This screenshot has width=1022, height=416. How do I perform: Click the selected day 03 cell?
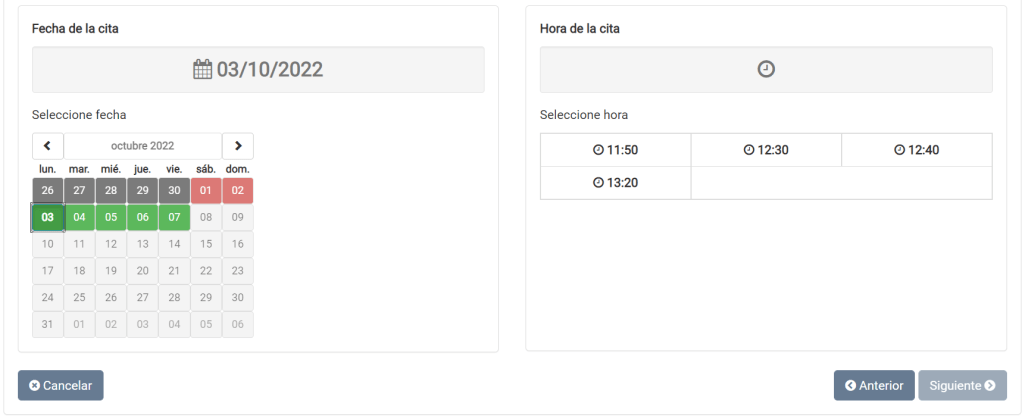point(48,217)
